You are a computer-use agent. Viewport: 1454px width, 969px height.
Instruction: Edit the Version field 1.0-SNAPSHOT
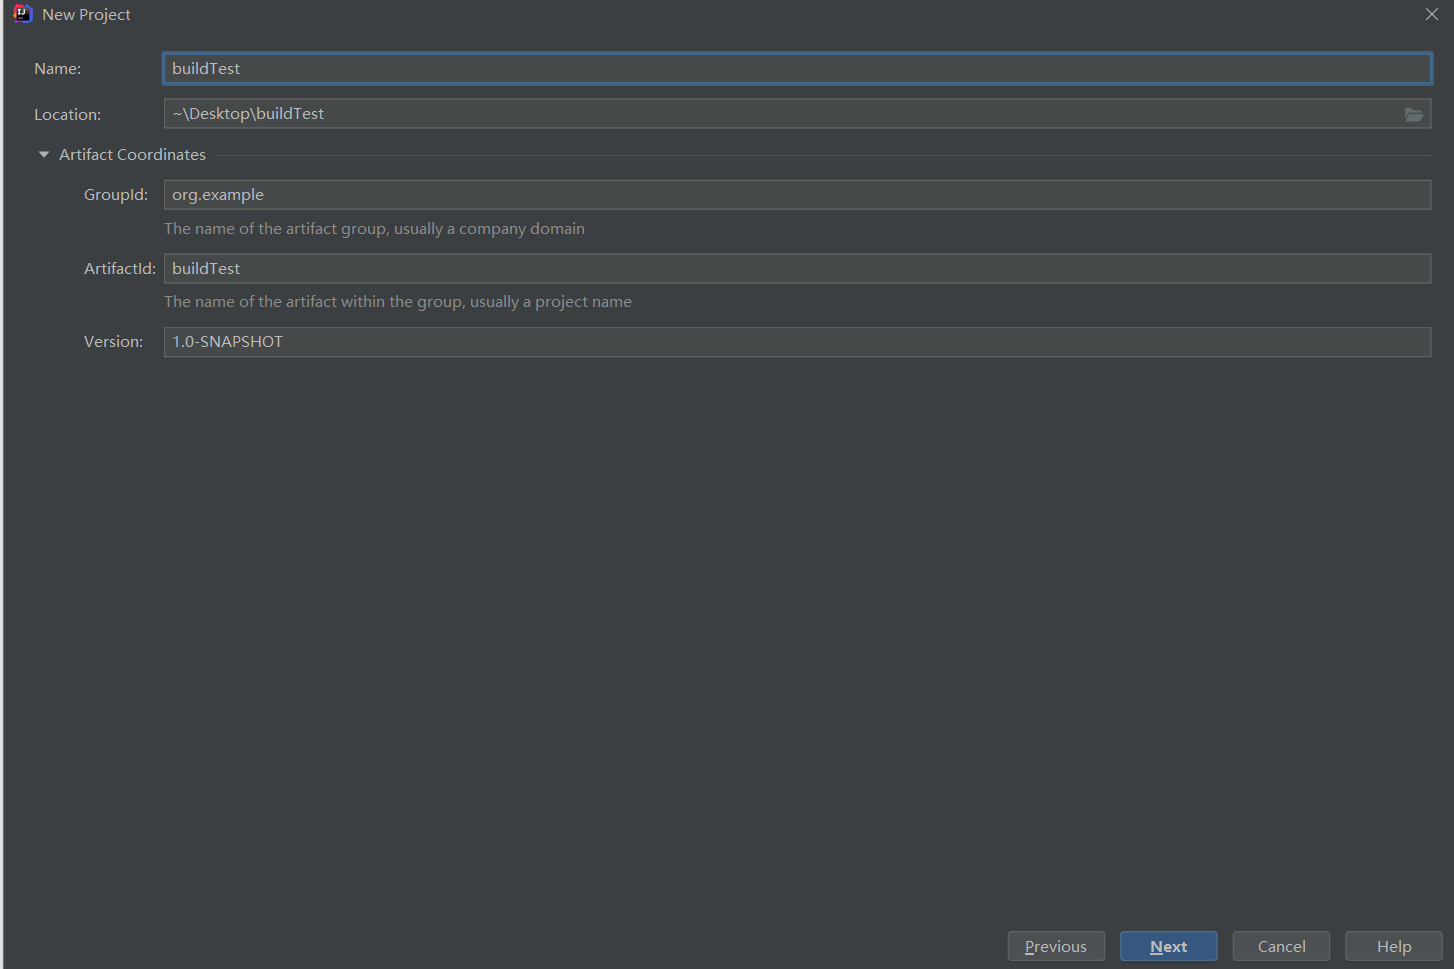tap(797, 342)
